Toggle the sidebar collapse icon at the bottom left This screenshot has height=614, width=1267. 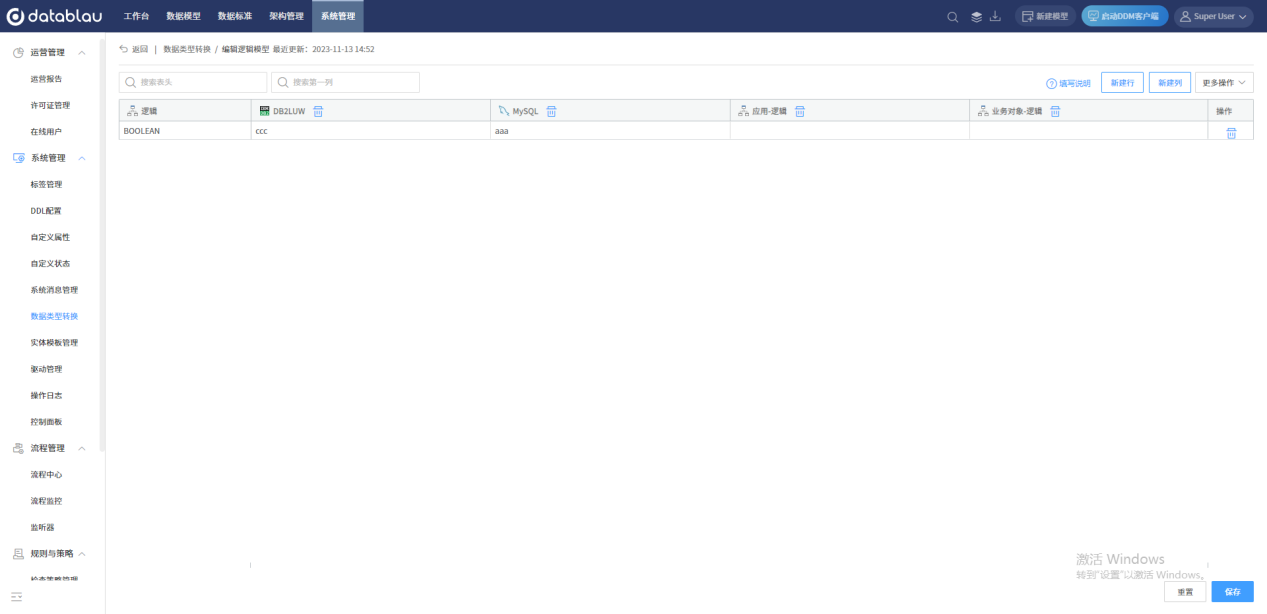[17, 597]
